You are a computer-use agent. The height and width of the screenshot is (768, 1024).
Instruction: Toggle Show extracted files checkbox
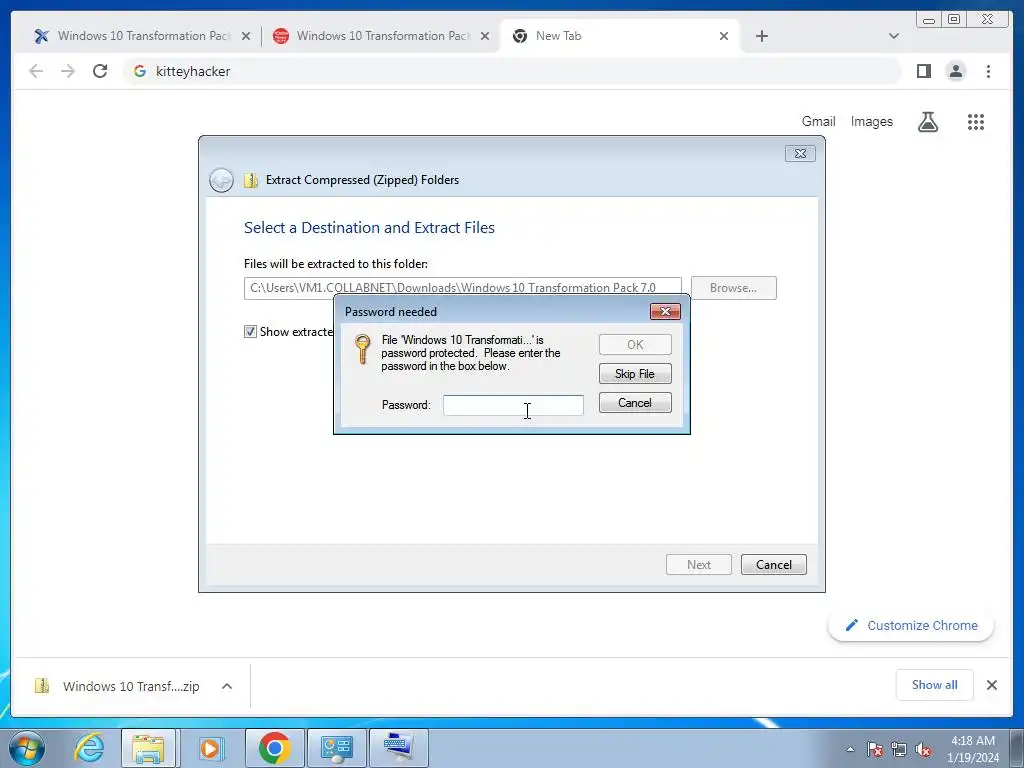pos(250,332)
